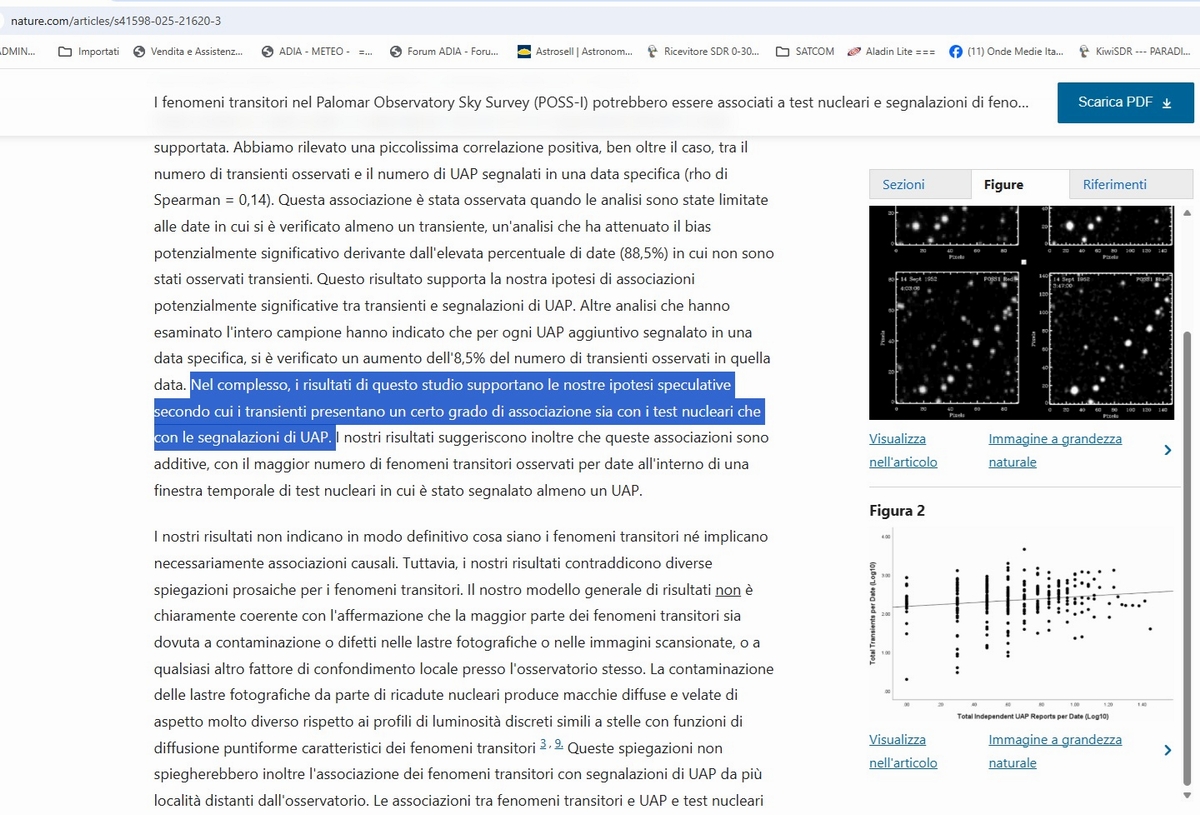
Task: Switch to the Sezioni tab
Action: pyautogui.click(x=903, y=184)
